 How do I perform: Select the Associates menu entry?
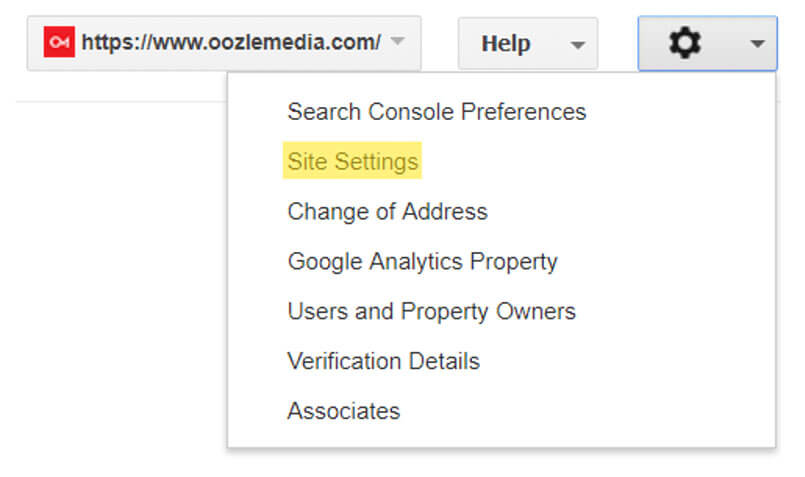343,411
